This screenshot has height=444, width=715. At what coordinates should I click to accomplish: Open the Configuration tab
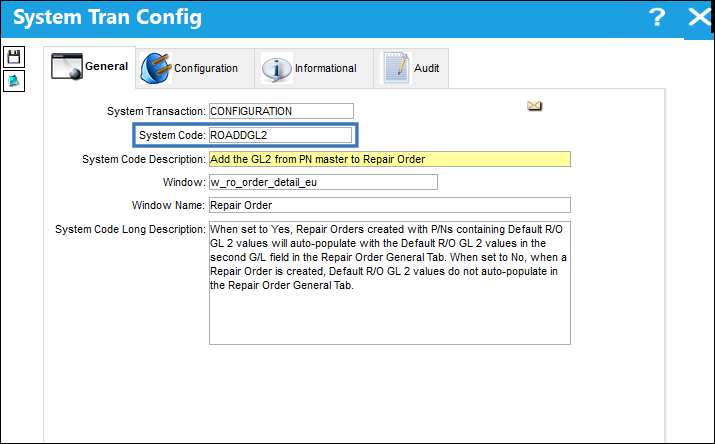[x=195, y=68]
